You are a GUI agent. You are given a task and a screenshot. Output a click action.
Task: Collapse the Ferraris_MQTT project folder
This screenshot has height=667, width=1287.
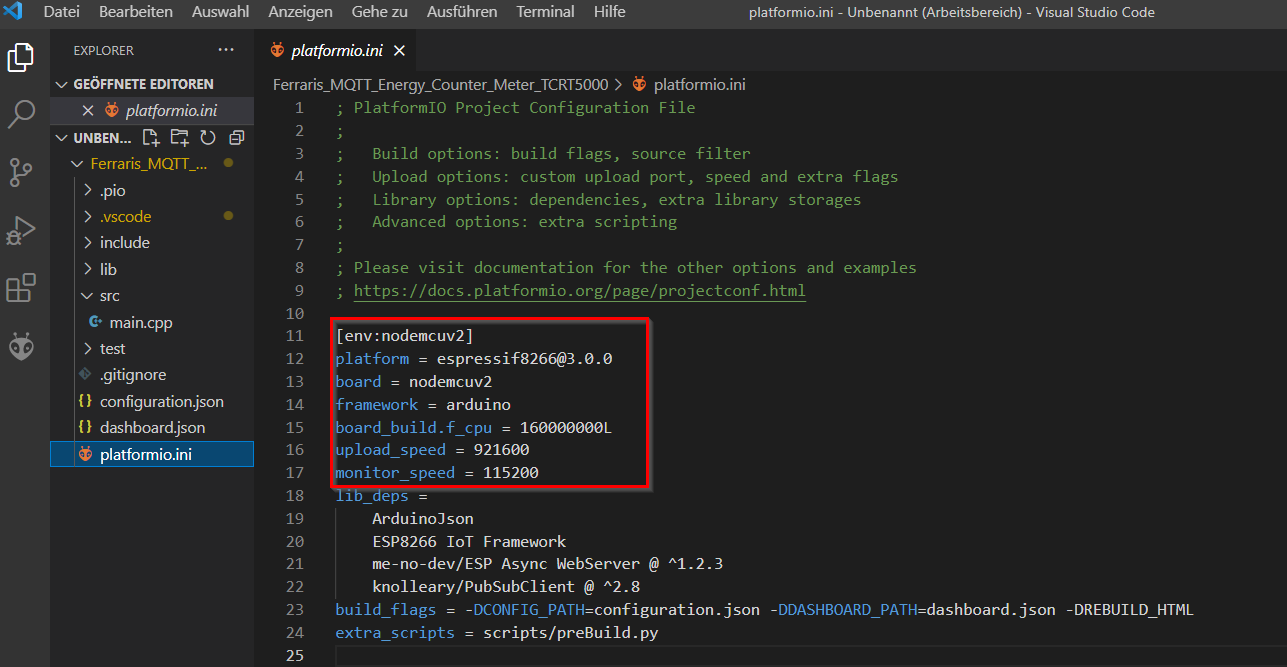click(x=77, y=164)
